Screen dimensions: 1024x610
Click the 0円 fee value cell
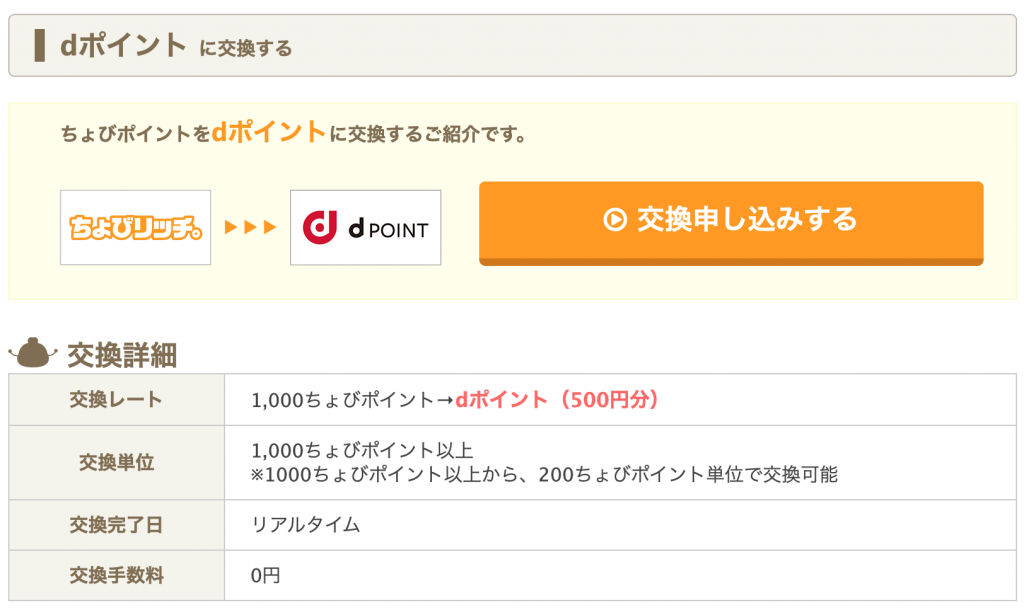[268, 576]
